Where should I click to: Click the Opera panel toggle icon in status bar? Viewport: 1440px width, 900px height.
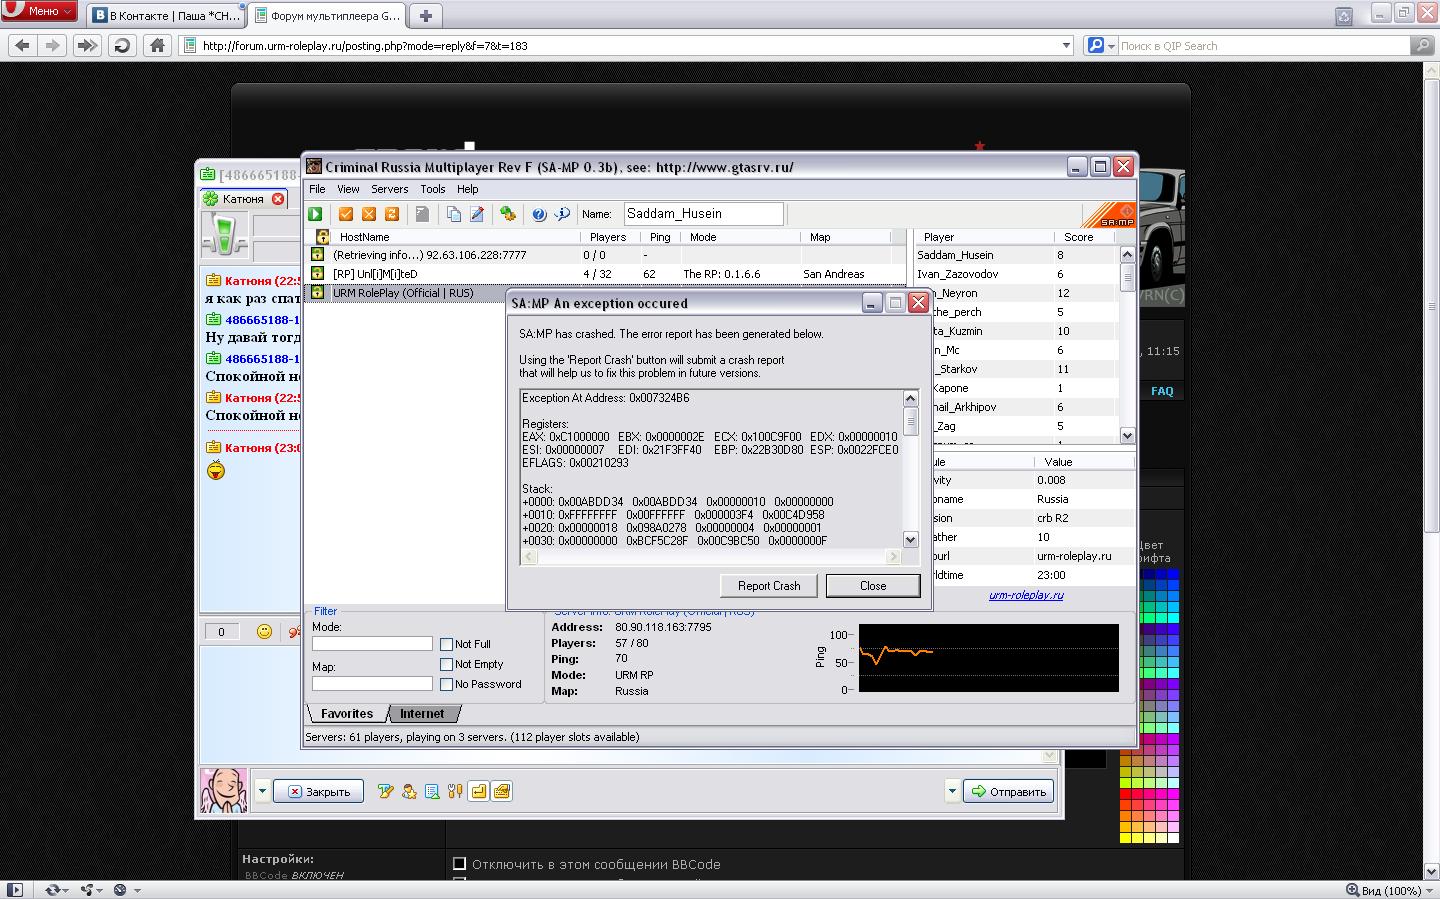pyautogui.click(x=15, y=890)
